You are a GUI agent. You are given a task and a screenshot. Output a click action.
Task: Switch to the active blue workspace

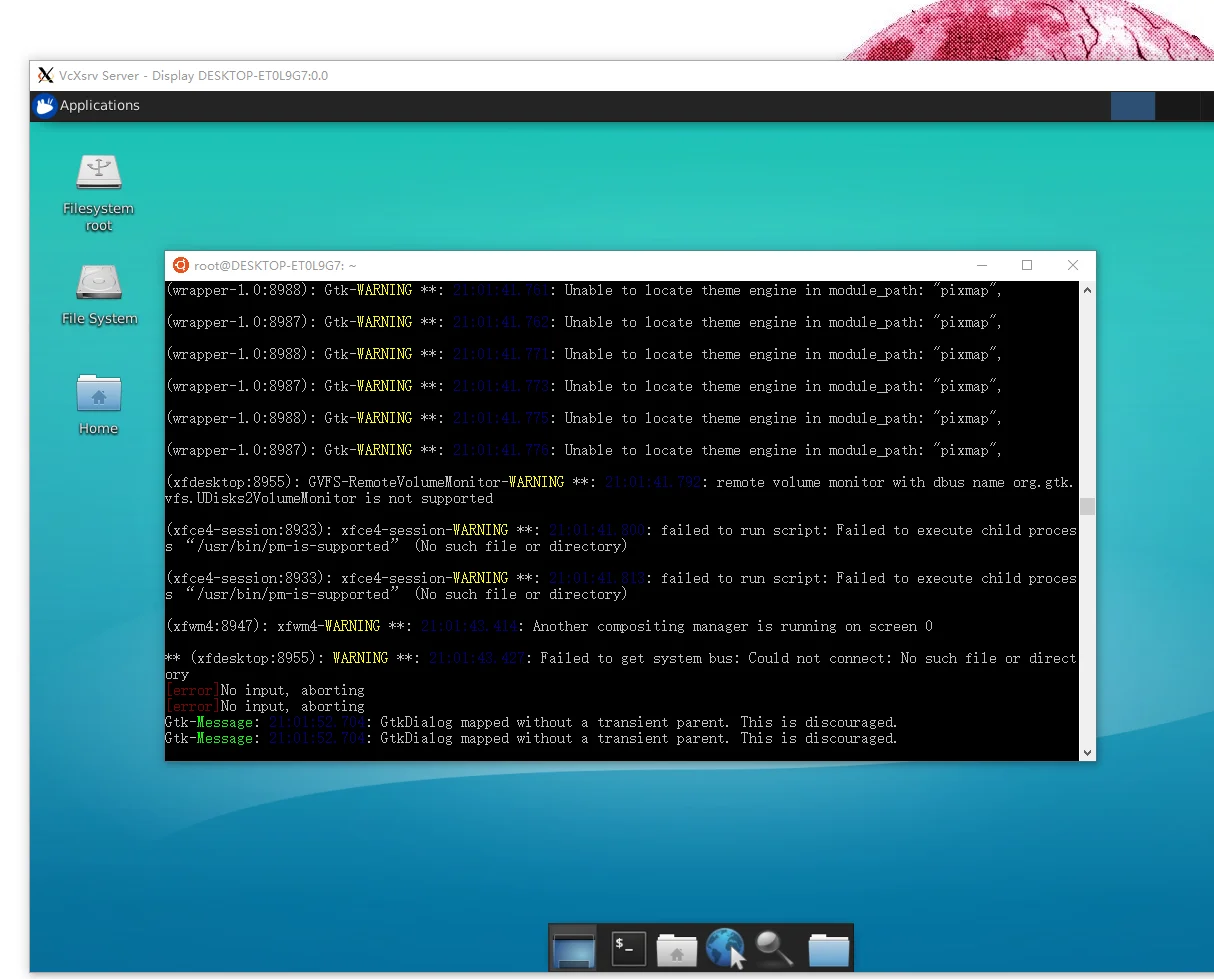point(1132,106)
